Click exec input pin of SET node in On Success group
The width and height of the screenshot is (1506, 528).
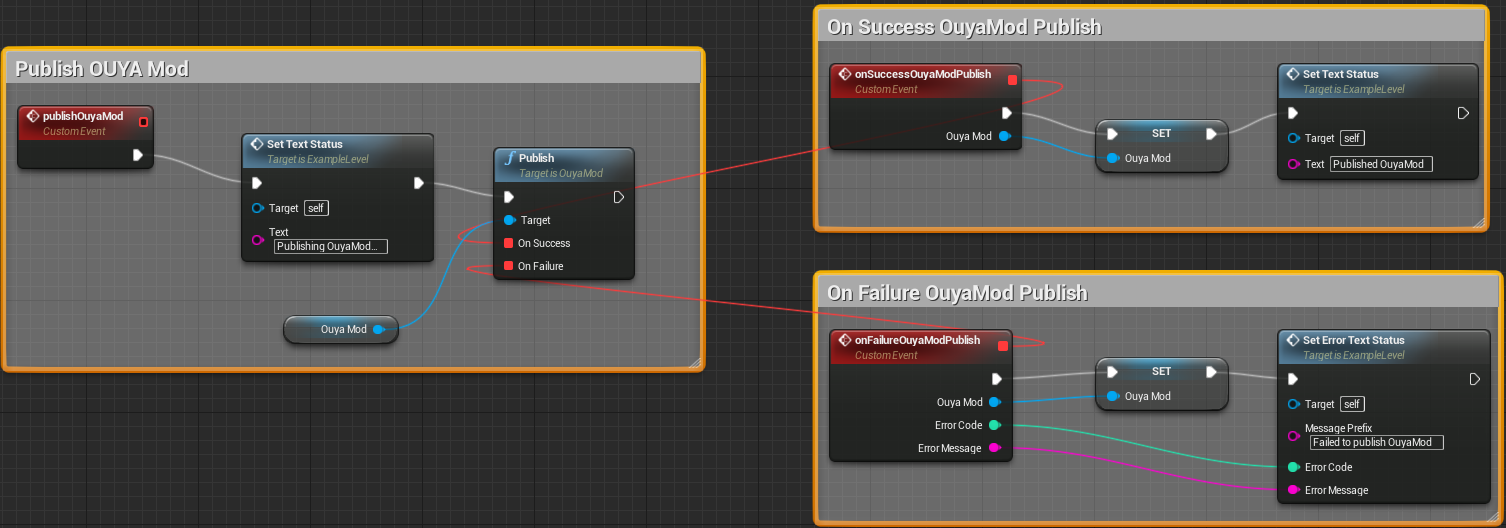1112,133
